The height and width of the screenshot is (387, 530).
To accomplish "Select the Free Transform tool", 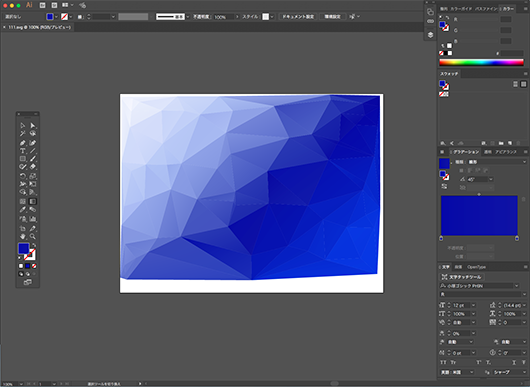I will click(x=33, y=184).
